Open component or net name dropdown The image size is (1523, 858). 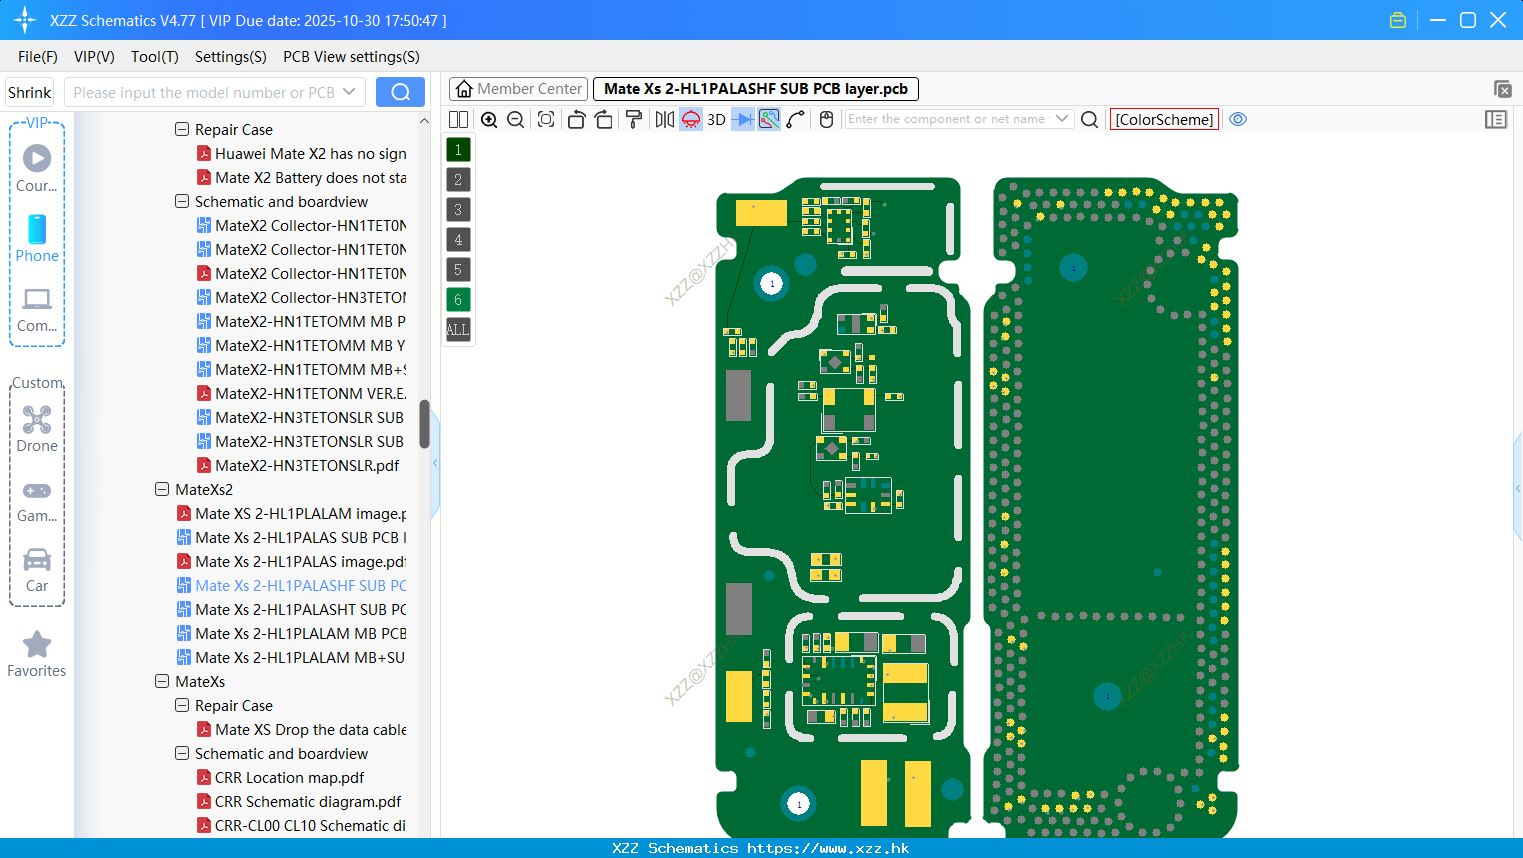(x=1062, y=119)
